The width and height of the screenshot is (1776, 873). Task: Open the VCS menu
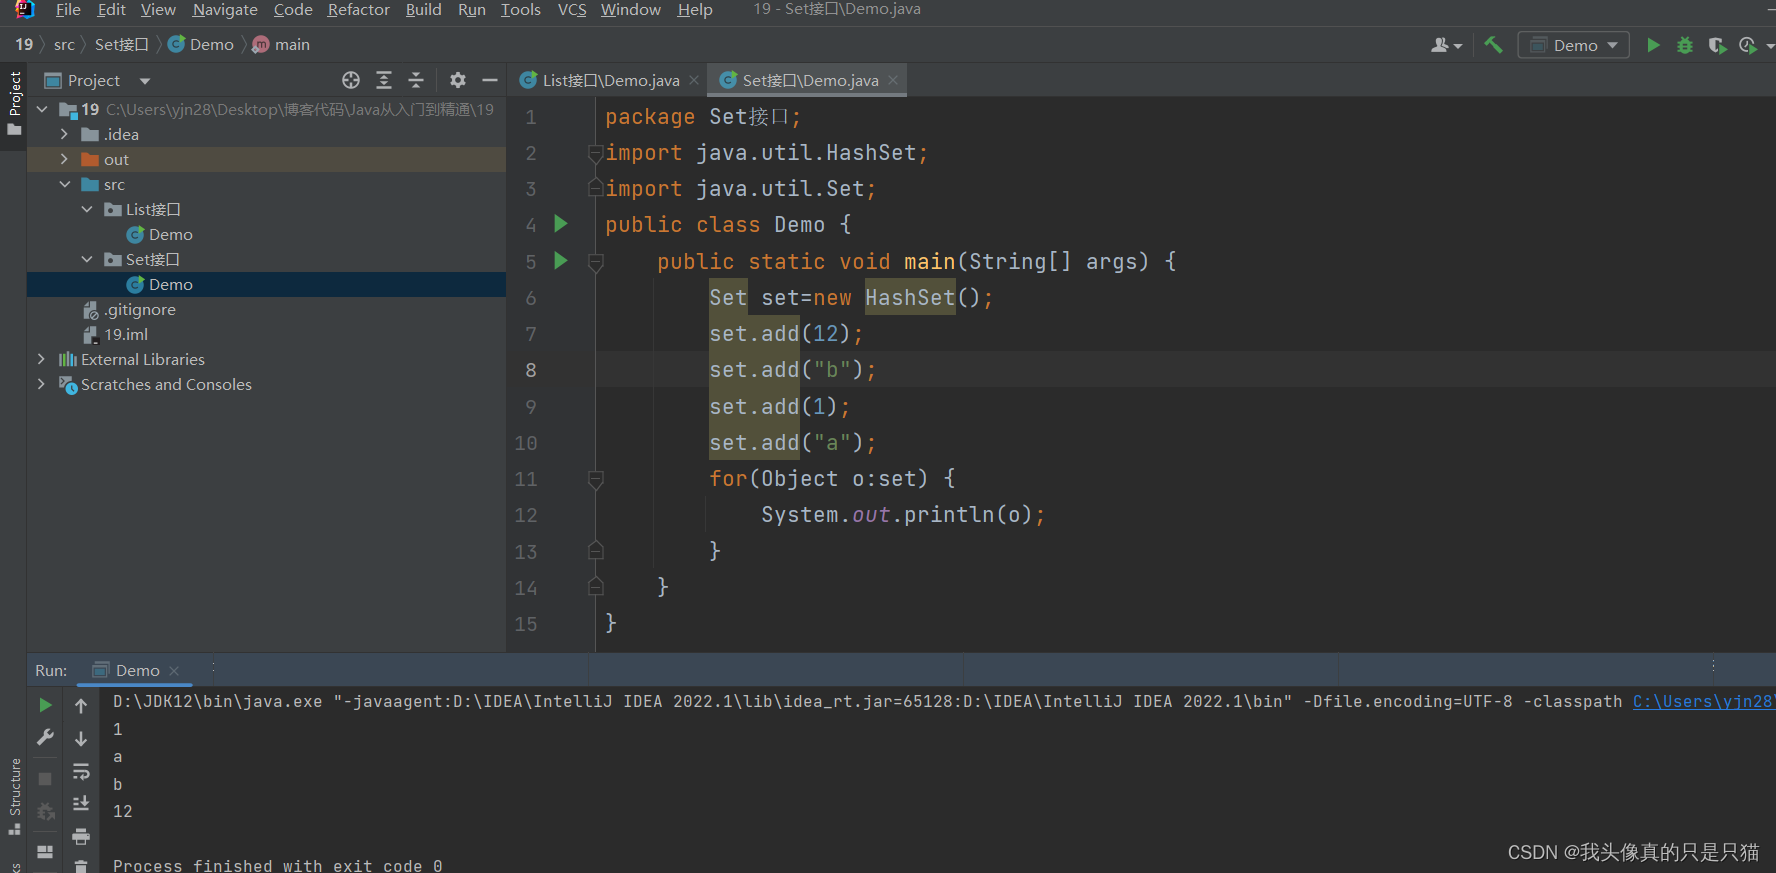pos(572,10)
